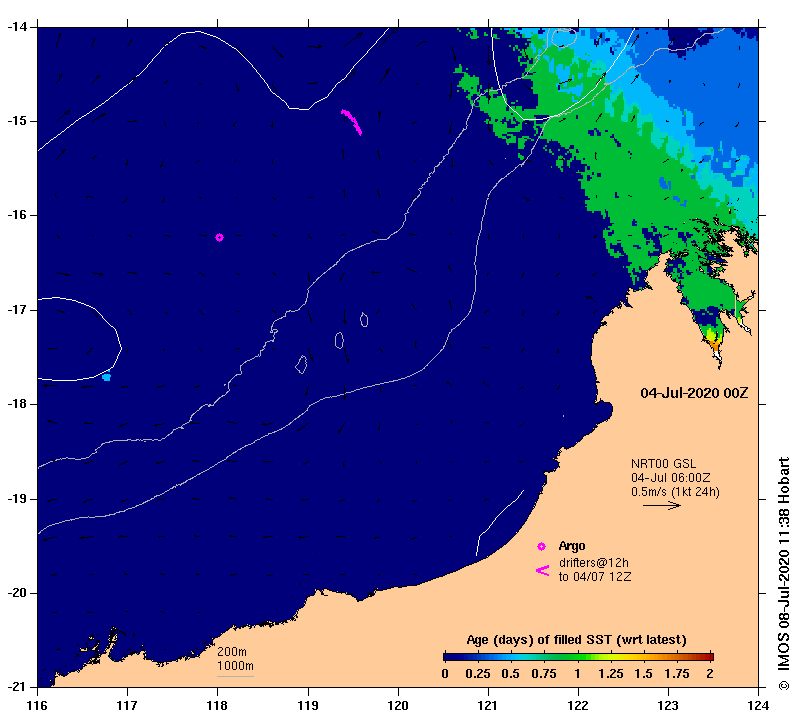Click the longitude label 120

click(398, 706)
